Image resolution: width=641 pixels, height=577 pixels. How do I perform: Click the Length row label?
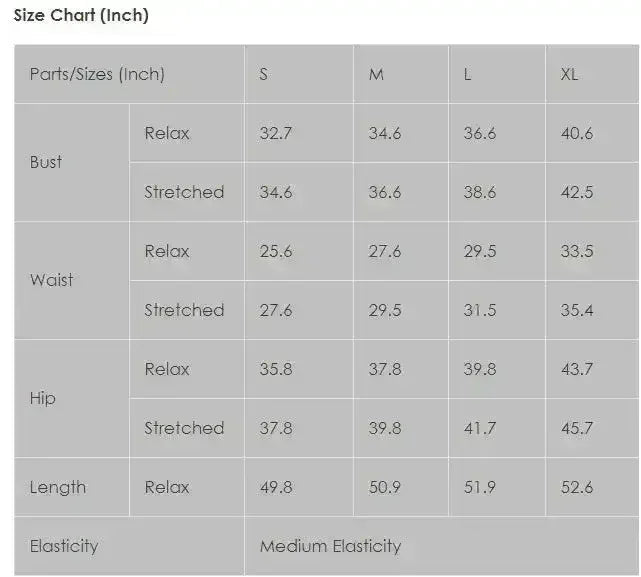coord(58,487)
